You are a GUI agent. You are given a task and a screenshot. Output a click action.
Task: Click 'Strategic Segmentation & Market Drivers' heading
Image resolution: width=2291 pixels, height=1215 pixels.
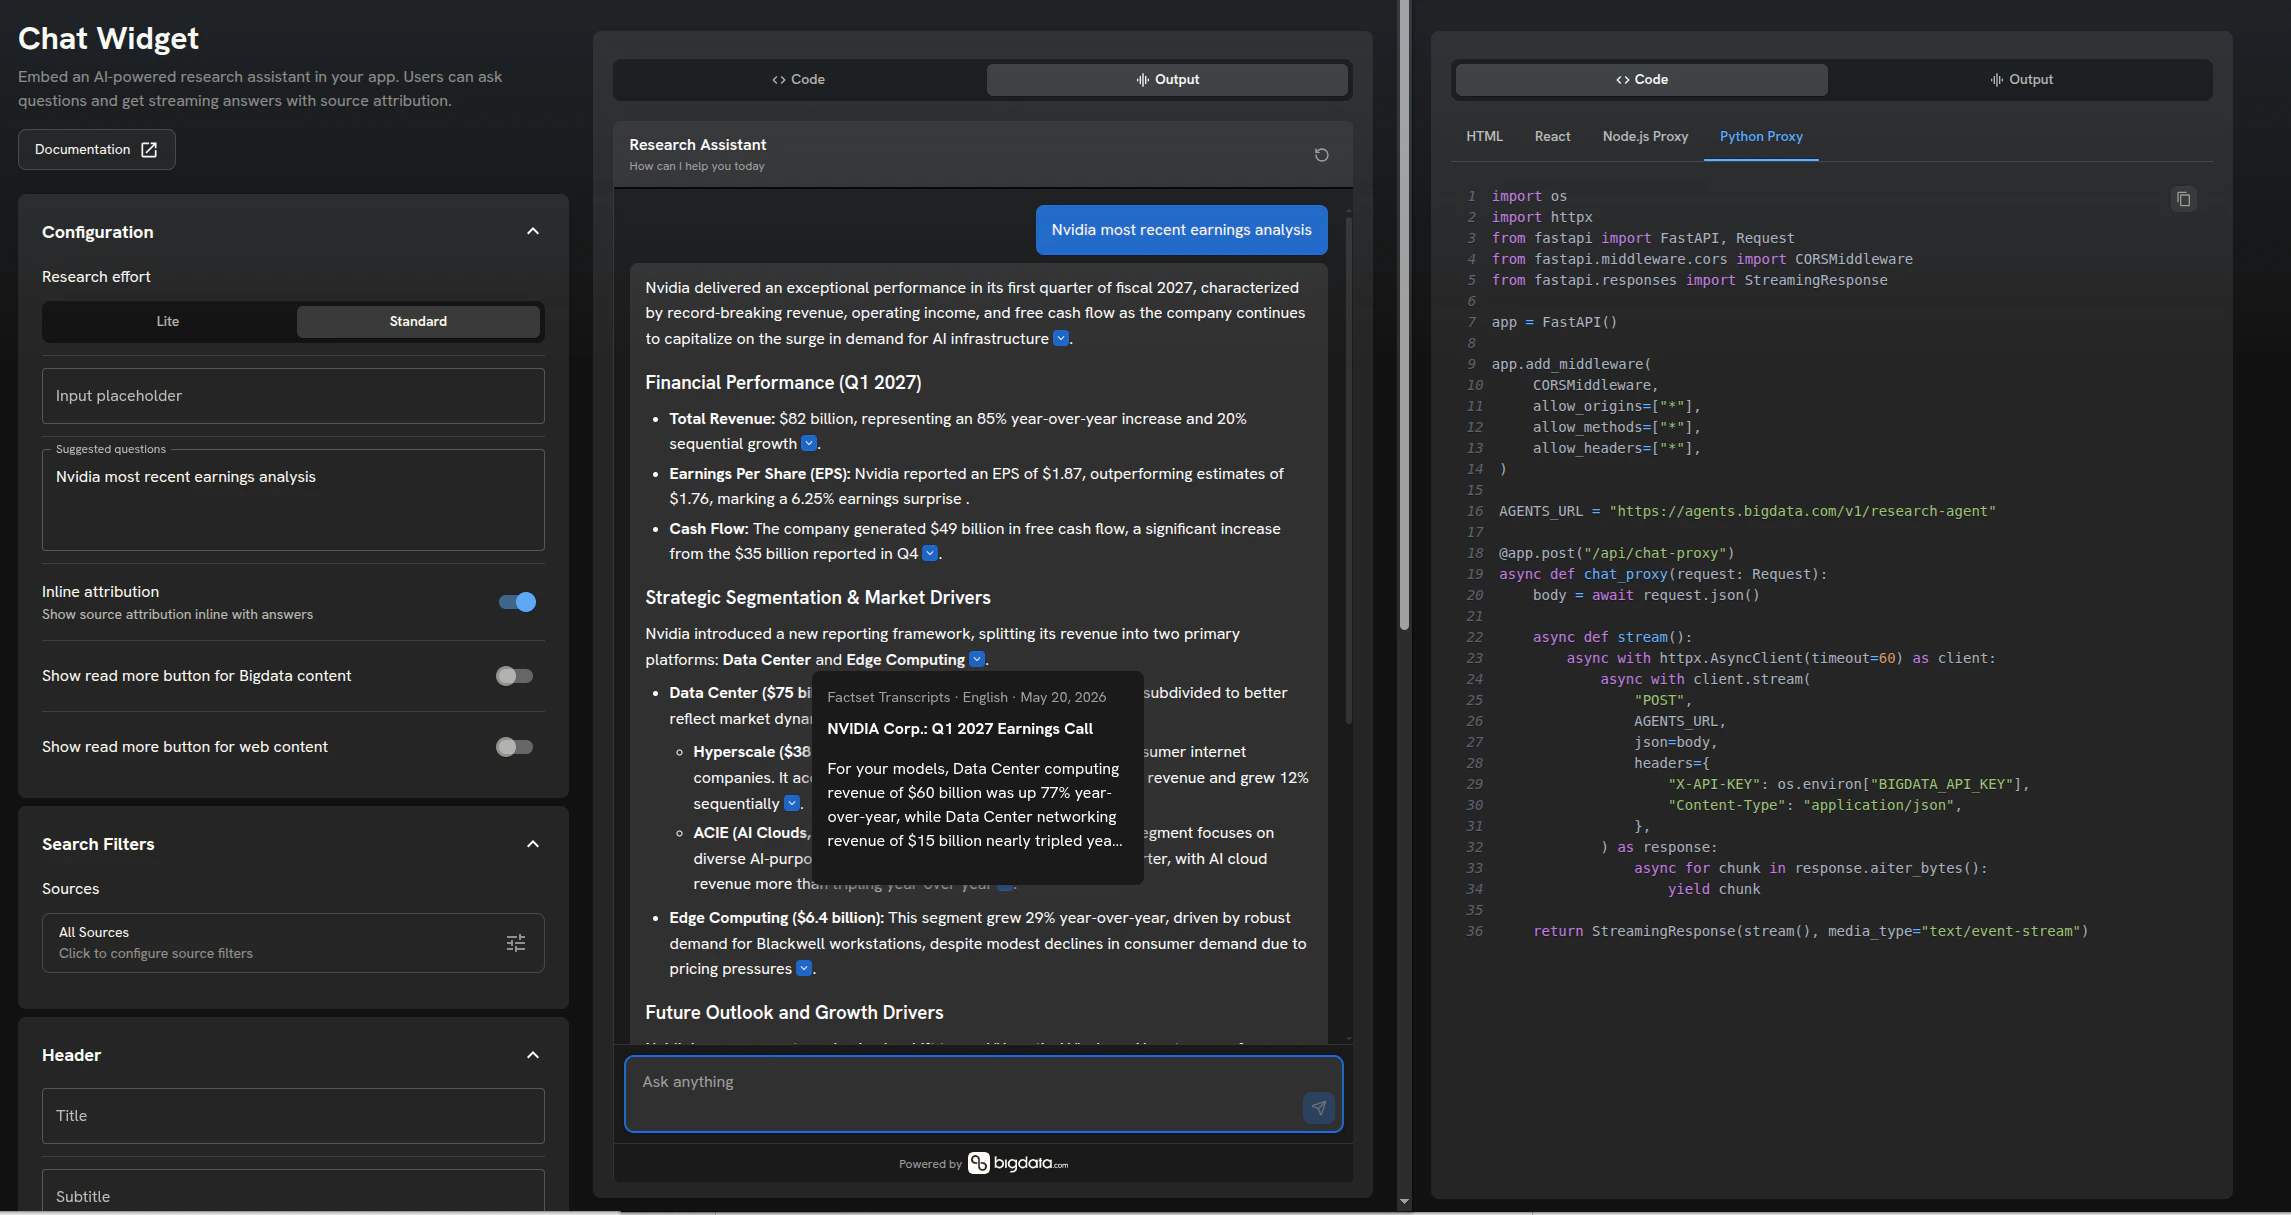click(x=818, y=597)
